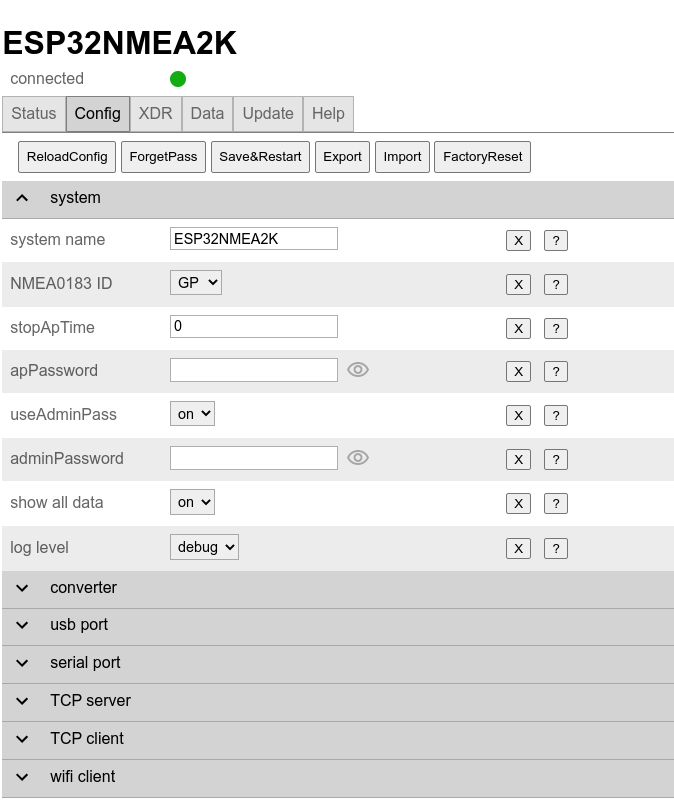Open help for NMEA0183 ID setting
Screen dimensions: 674x812
[x=556, y=284]
